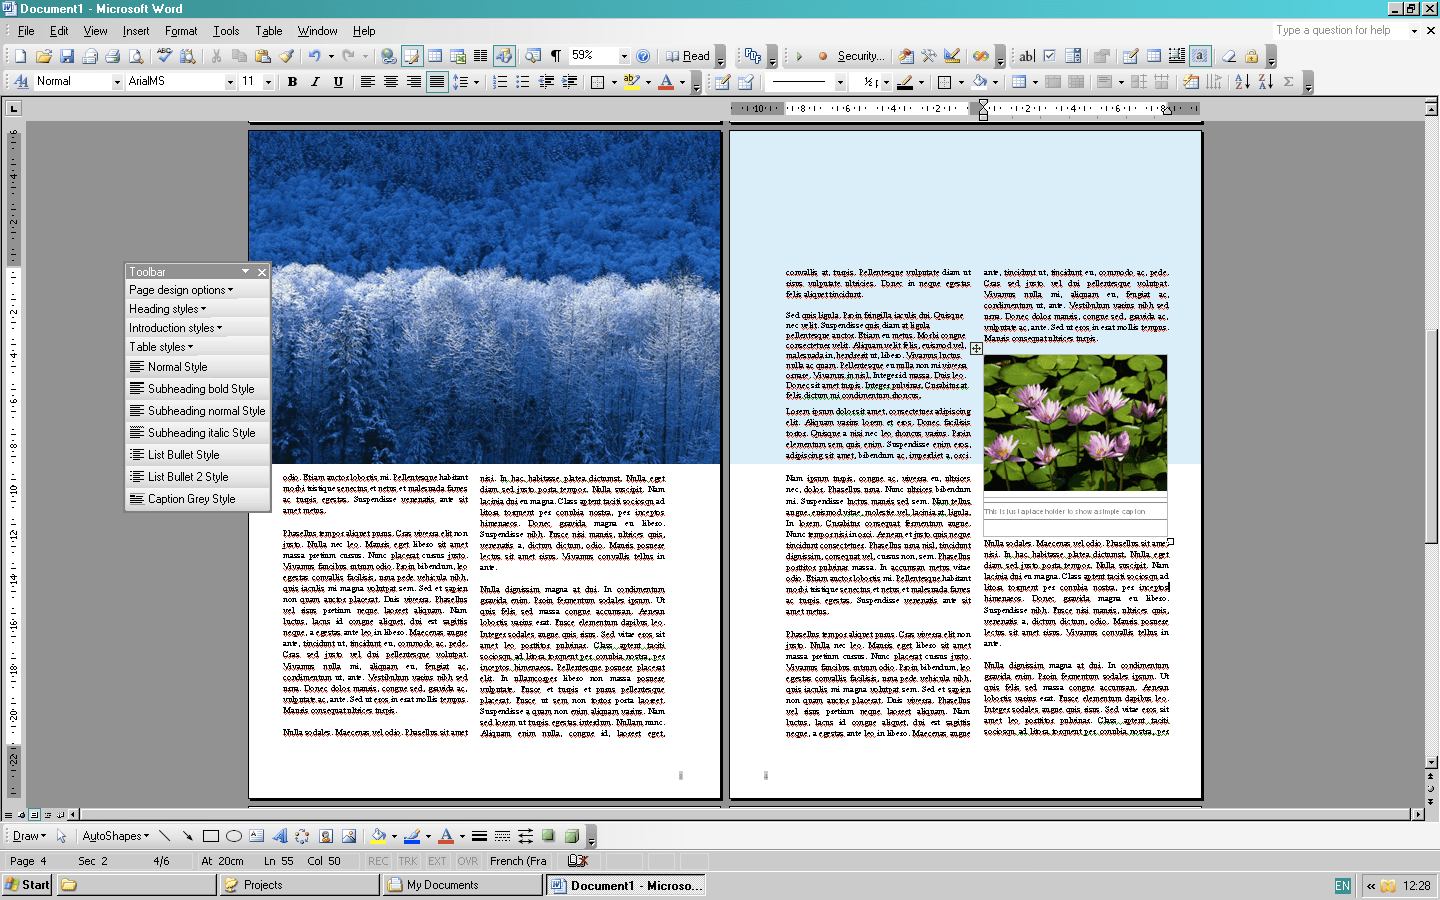Open the AutoShapes menu
This screenshot has width=1440, height=900.
click(115, 836)
